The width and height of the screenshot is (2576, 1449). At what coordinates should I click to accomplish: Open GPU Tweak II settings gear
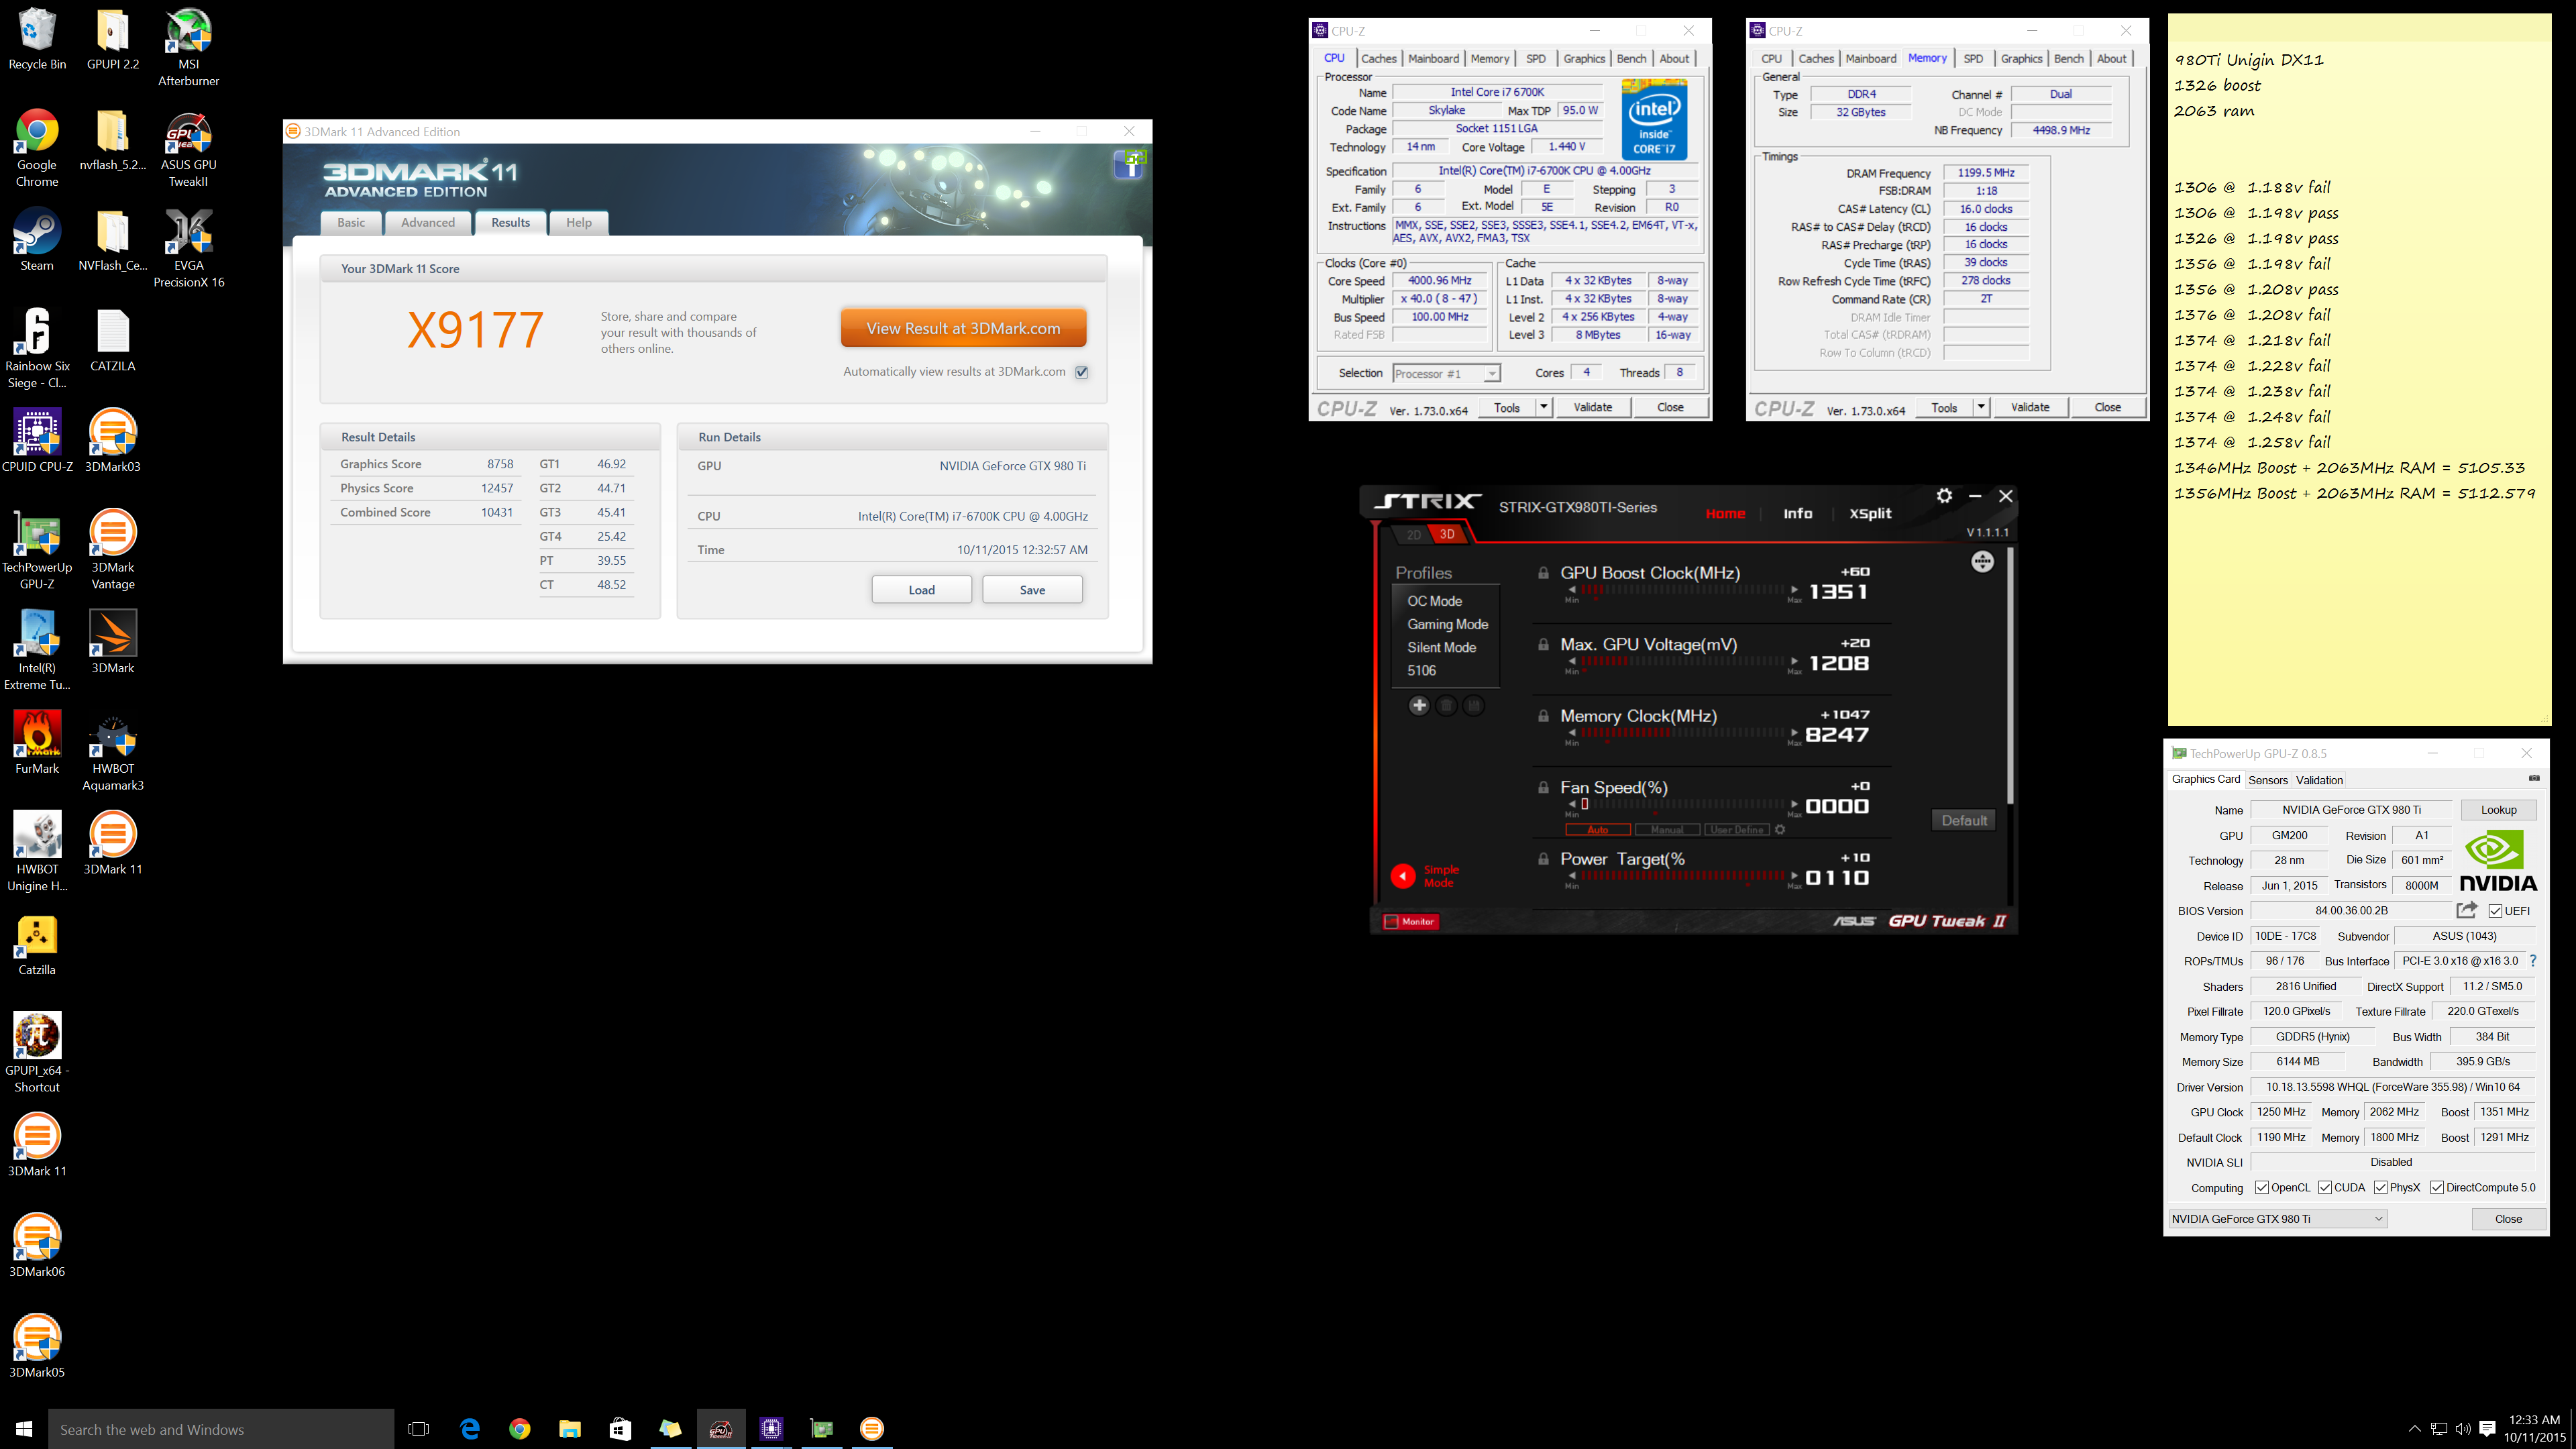tap(1944, 496)
